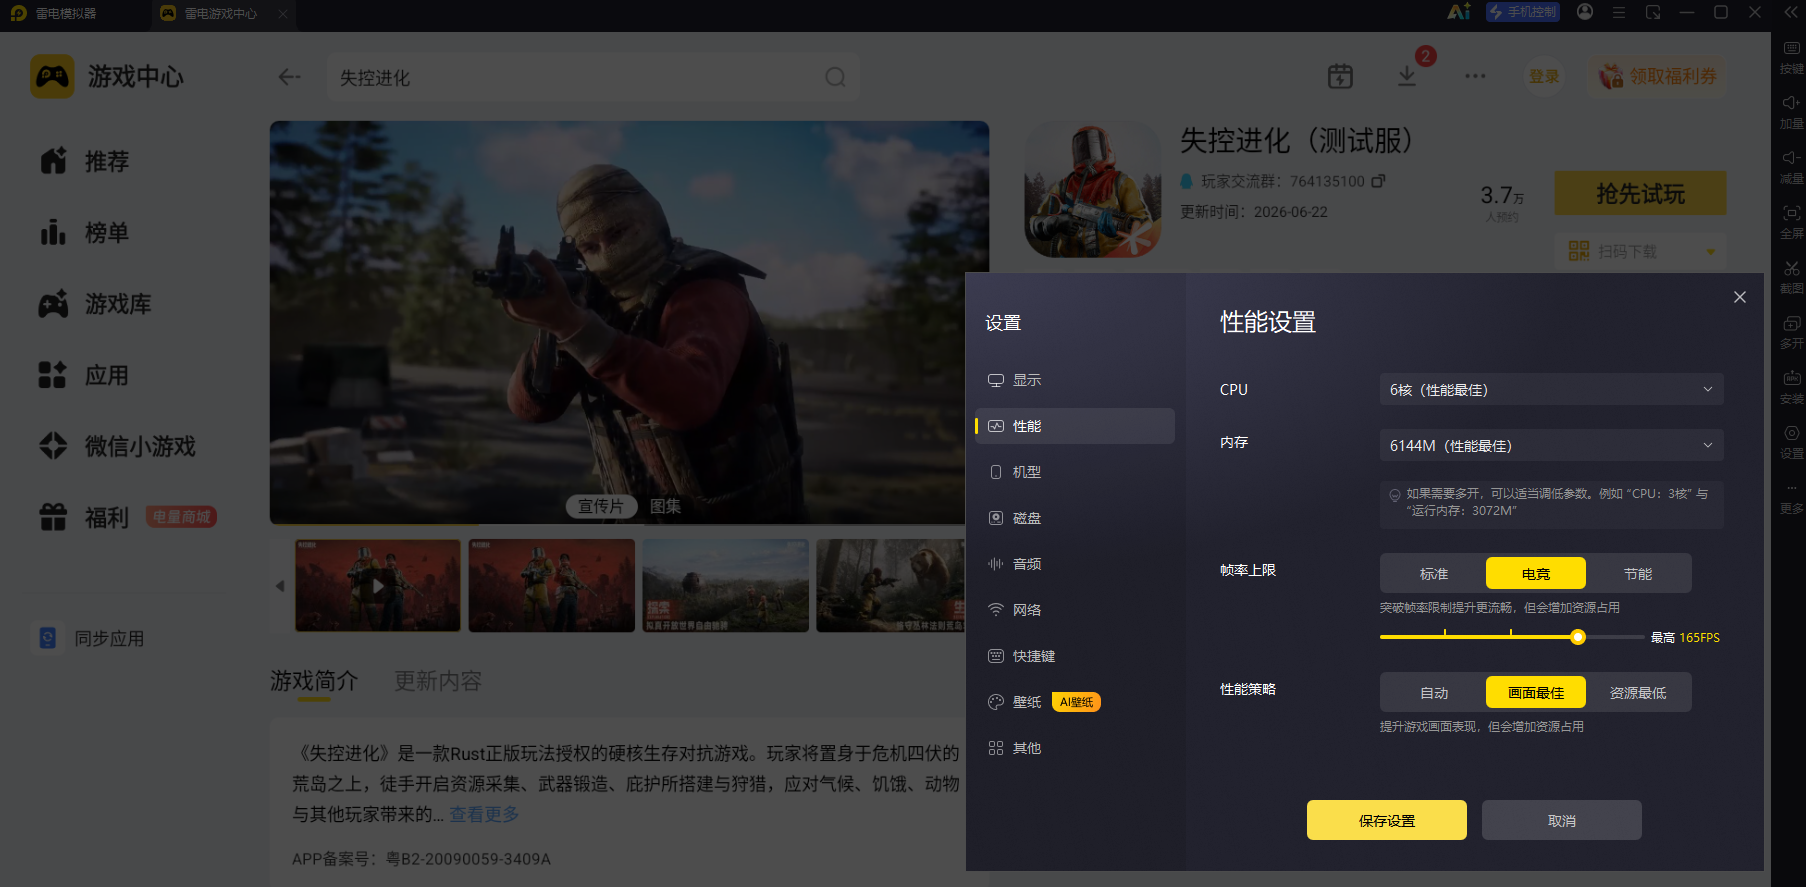Click the search field containing 失控进化
The height and width of the screenshot is (887, 1806).
click(x=593, y=77)
